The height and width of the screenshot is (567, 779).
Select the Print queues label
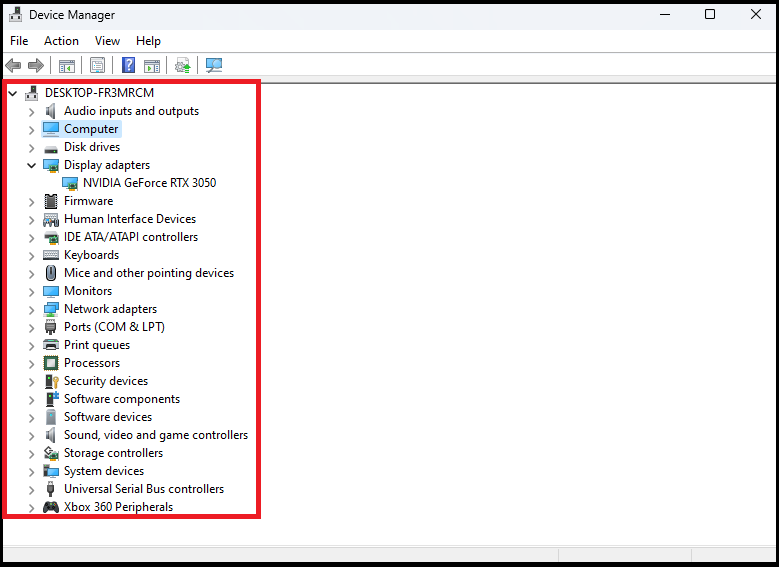97,345
